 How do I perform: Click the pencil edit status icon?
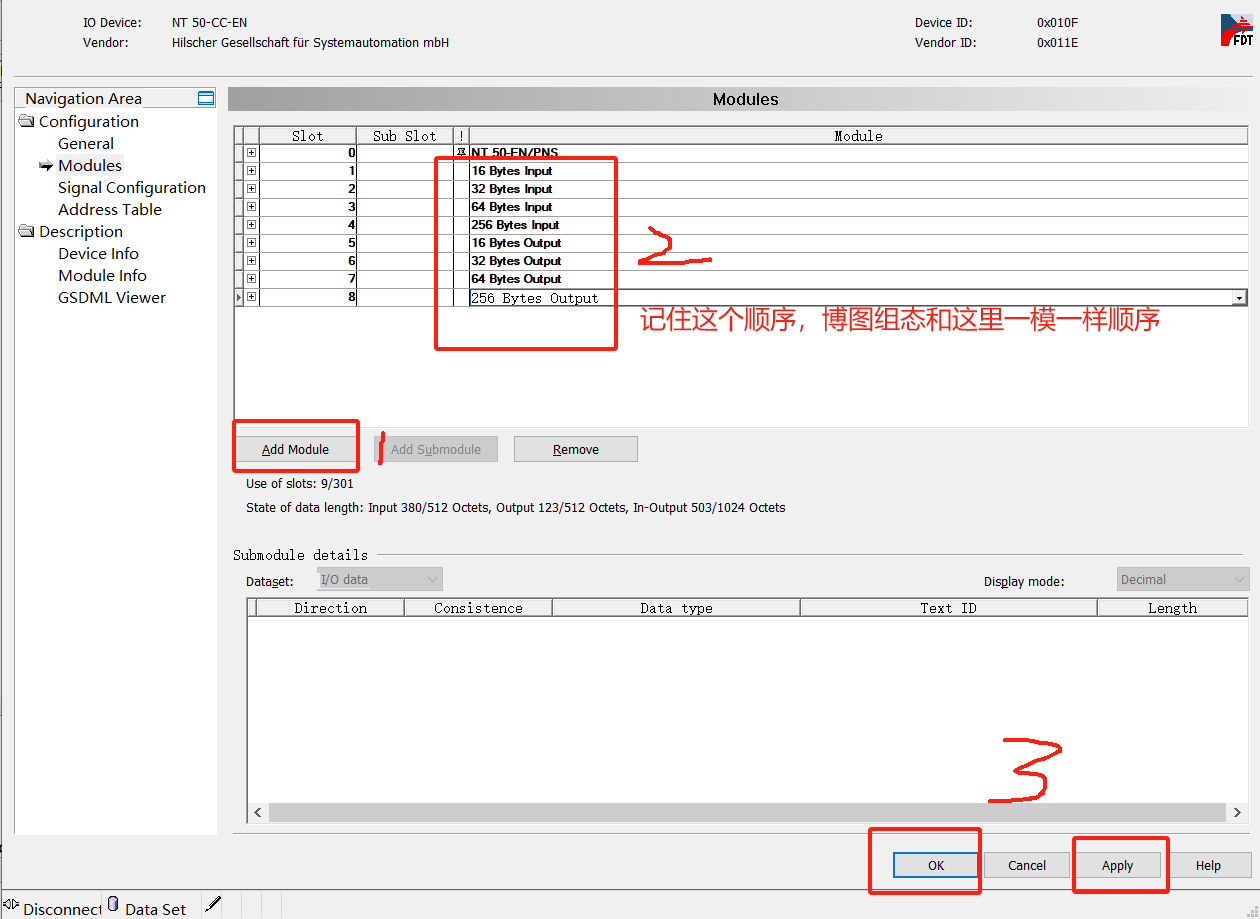pyautogui.click(x=212, y=905)
